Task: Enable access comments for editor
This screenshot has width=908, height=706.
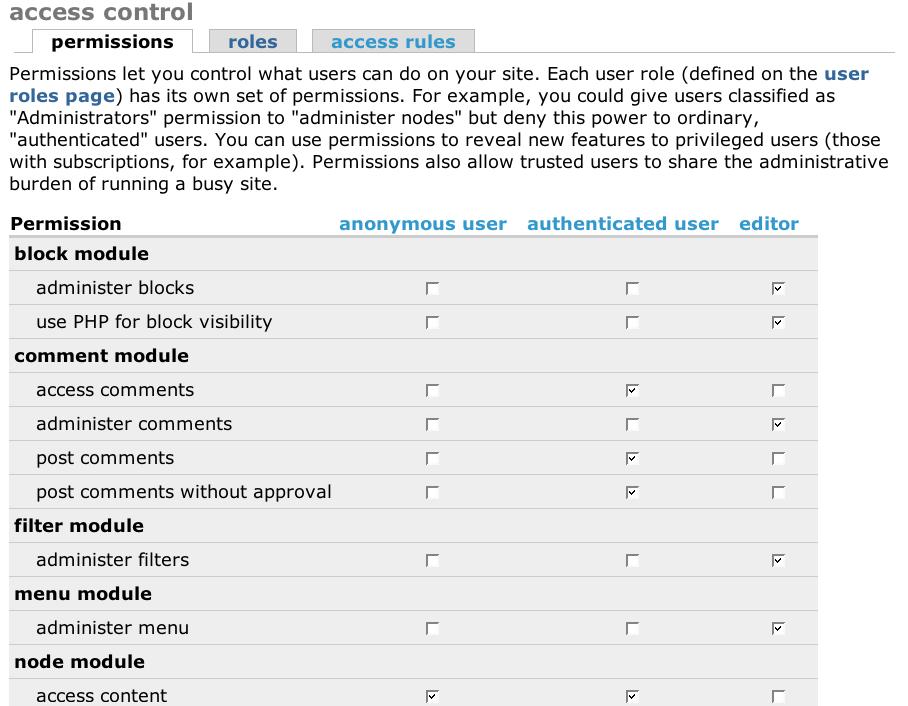Action: pos(778,391)
